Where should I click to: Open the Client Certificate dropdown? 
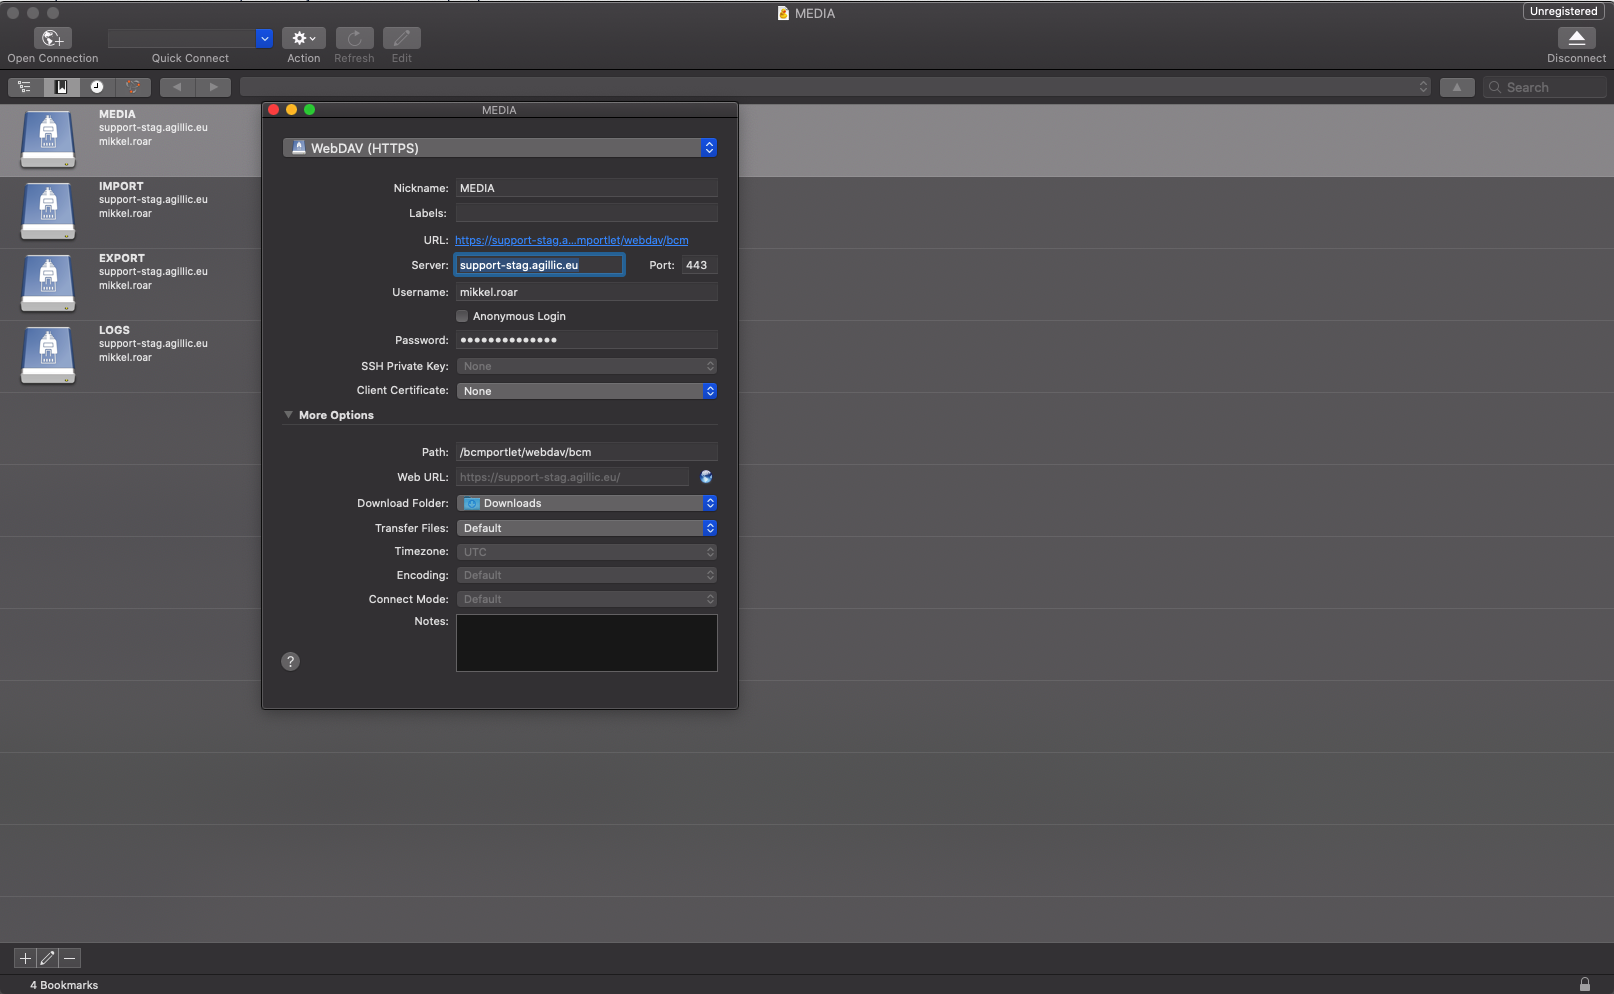tap(587, 391)
